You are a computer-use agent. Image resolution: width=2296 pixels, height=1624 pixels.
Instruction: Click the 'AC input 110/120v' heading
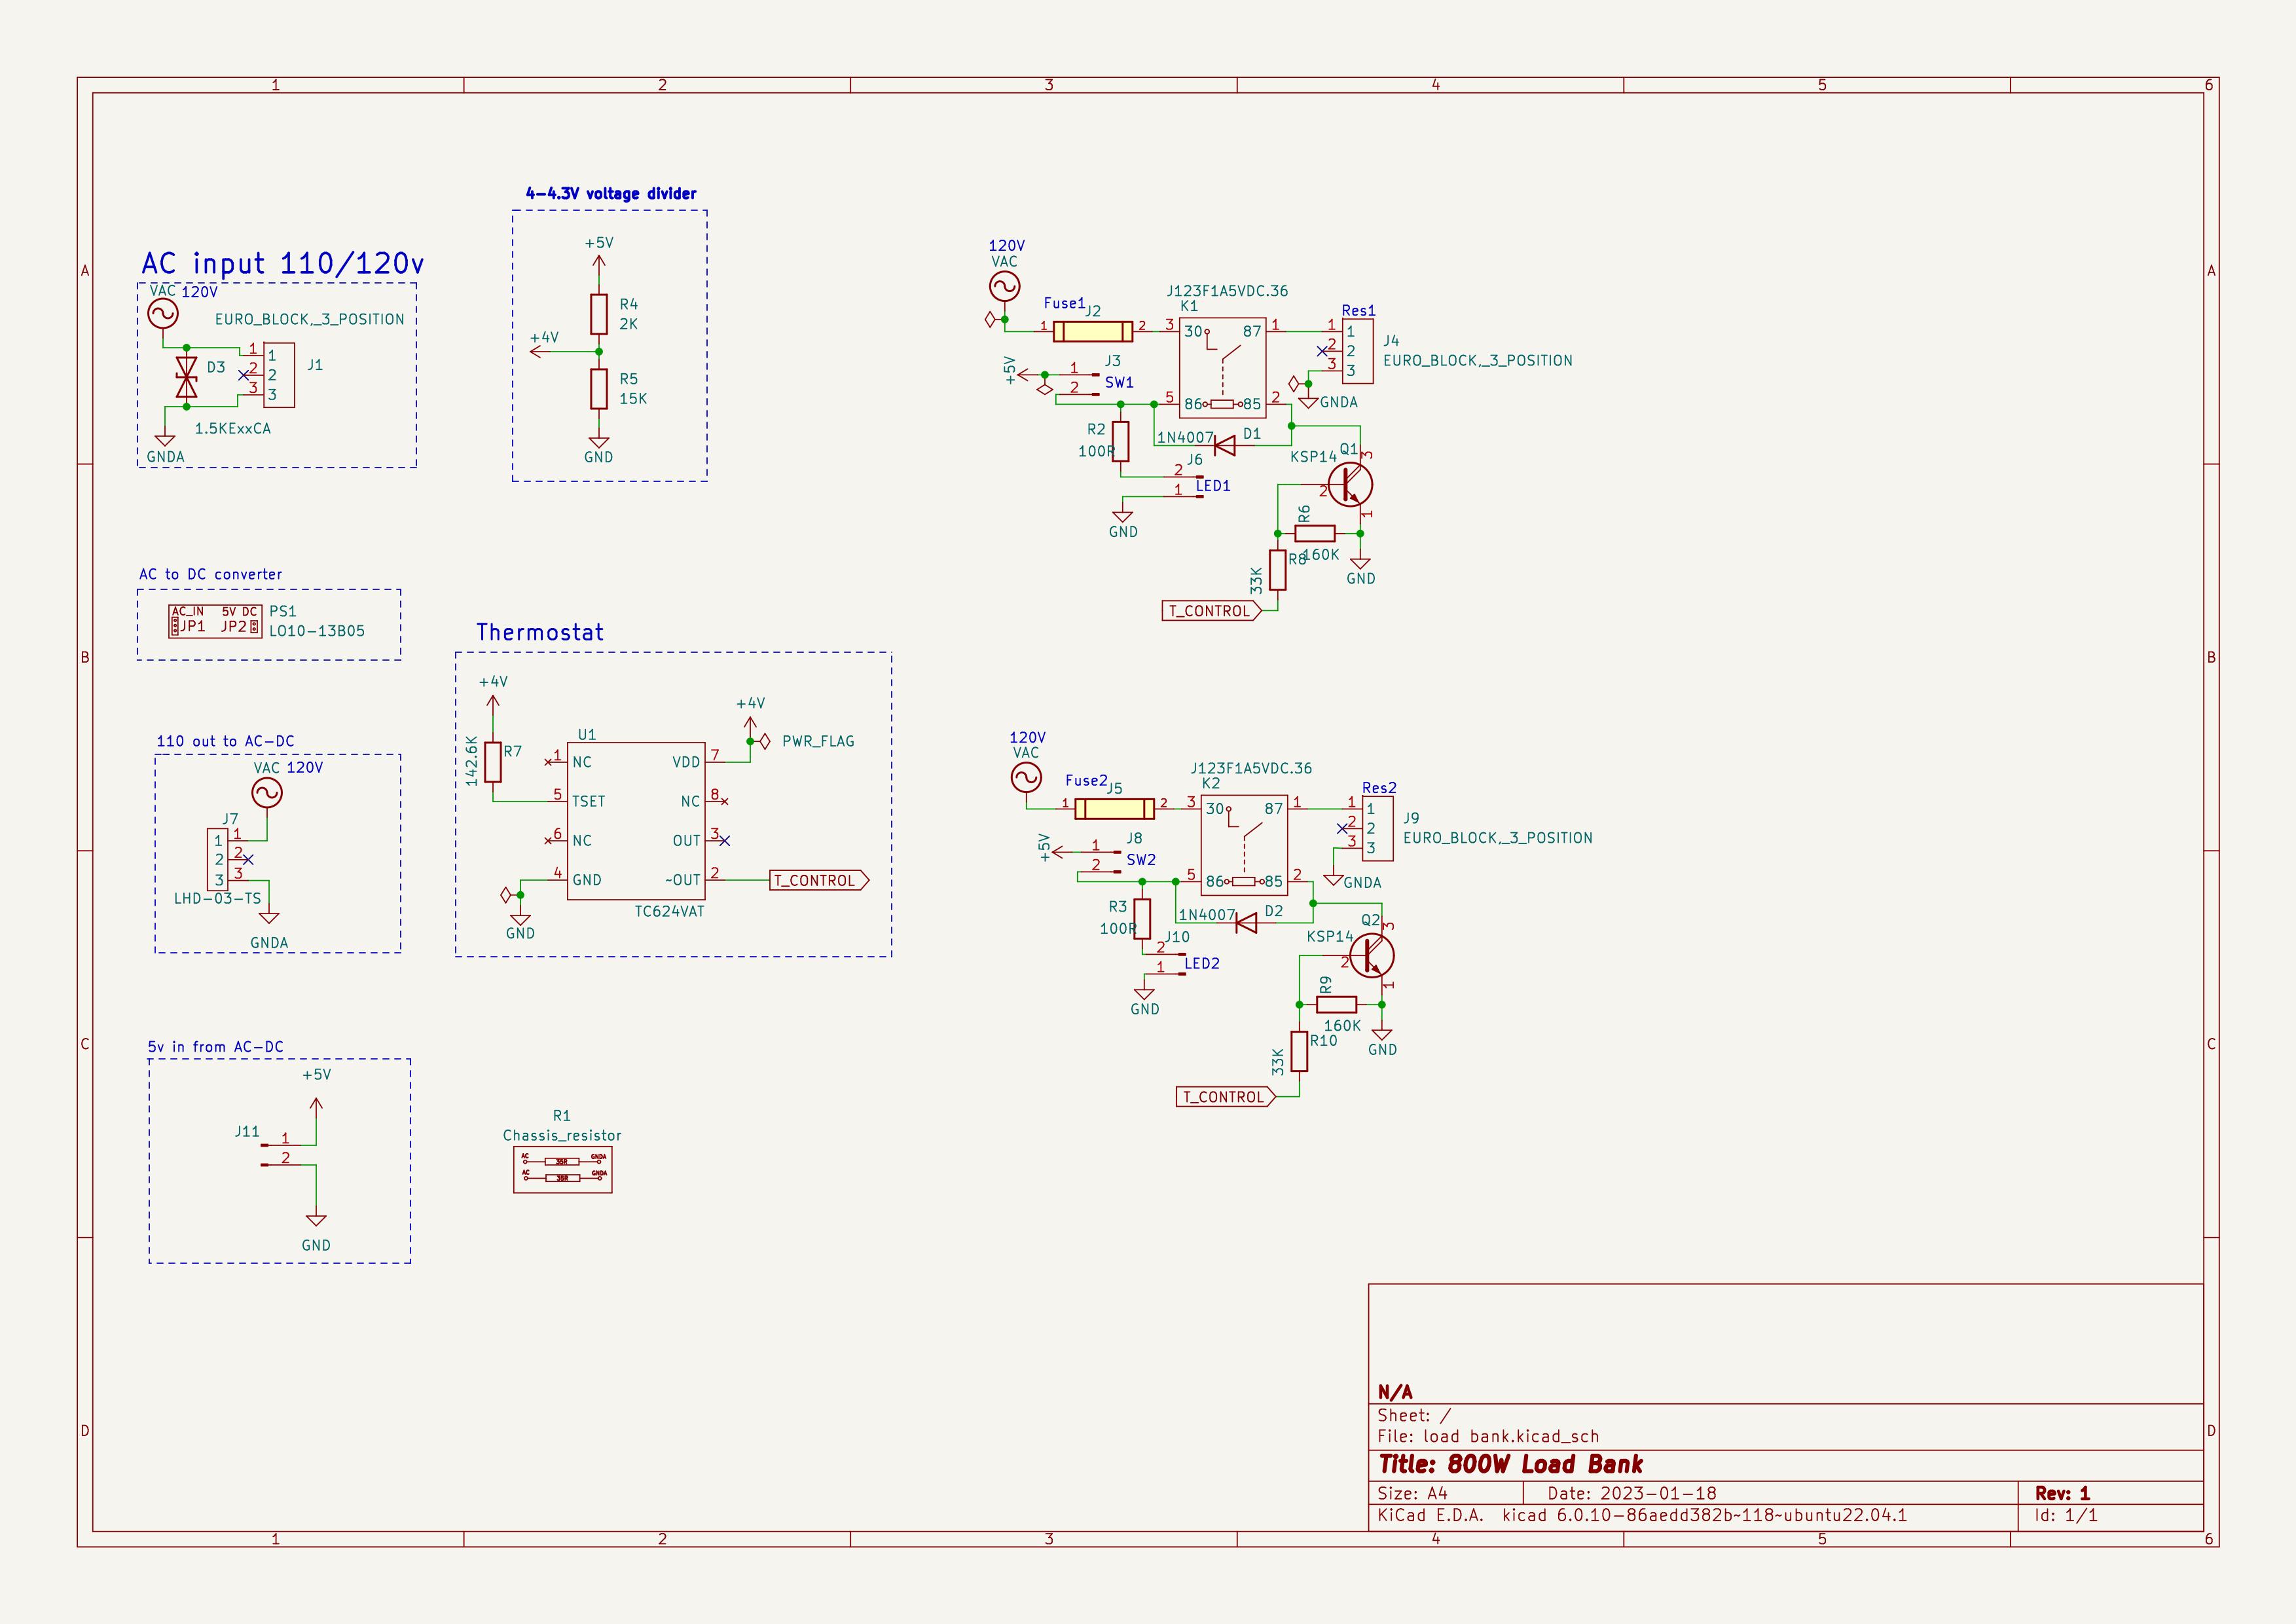tap(283, 263)
